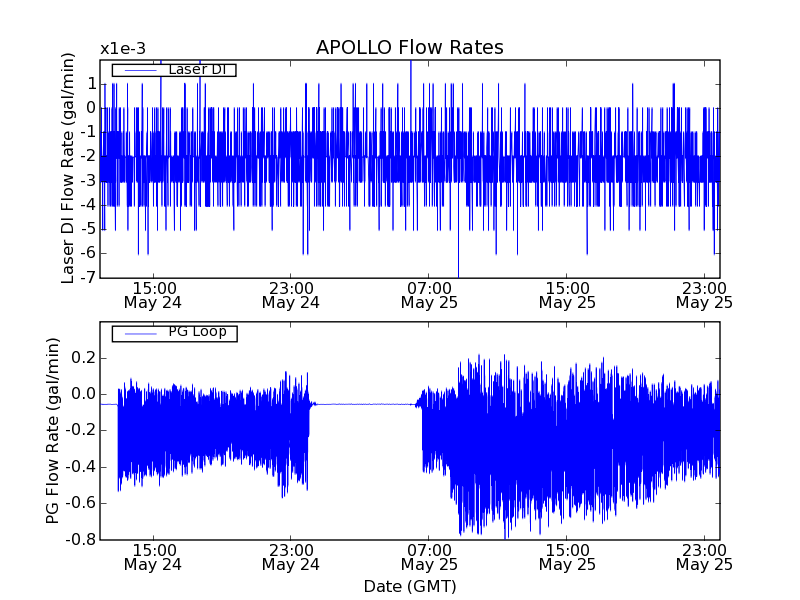Screen dimensions: 800x600
Task: Click 07:00 May 25 tick under top plot
Action: [x=429, y=294]
